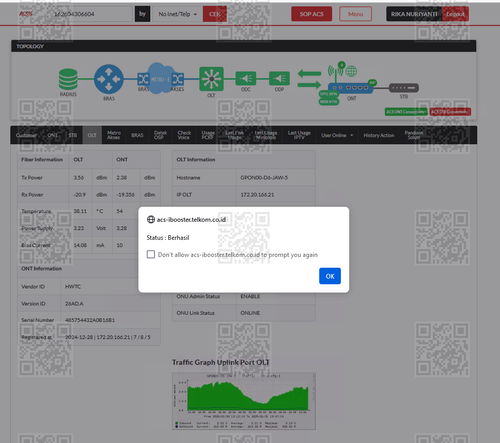Click the OLT Tx Power value 3.56
Screen dimensions: 500x443
pos(79,178)
